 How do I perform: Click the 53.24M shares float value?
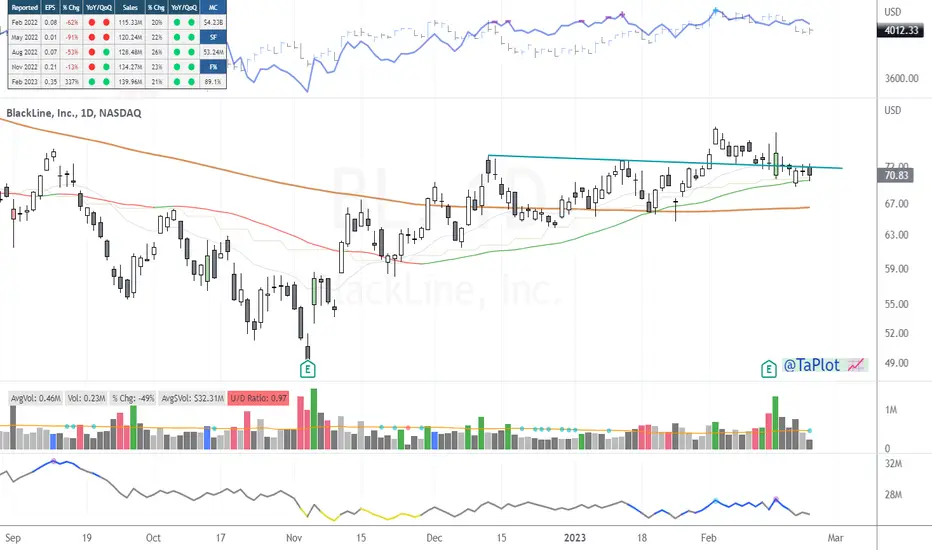point(213,52)
